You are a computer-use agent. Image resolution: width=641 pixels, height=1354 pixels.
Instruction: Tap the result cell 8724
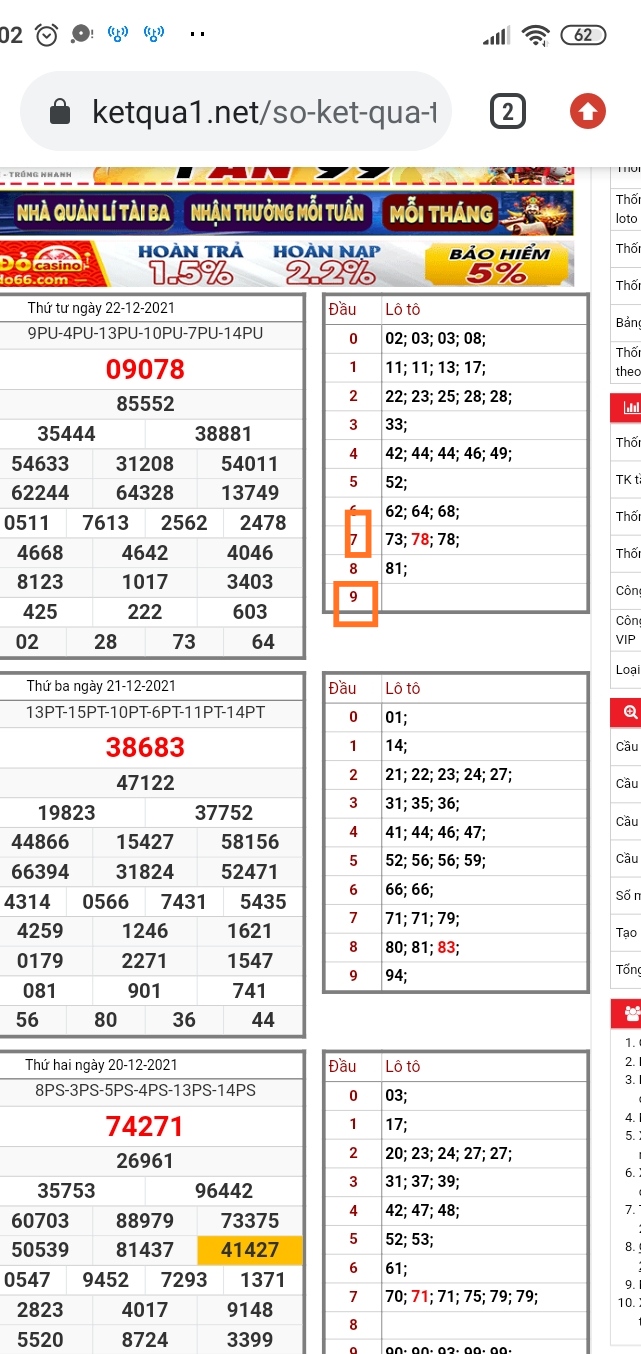point(145,1339)
